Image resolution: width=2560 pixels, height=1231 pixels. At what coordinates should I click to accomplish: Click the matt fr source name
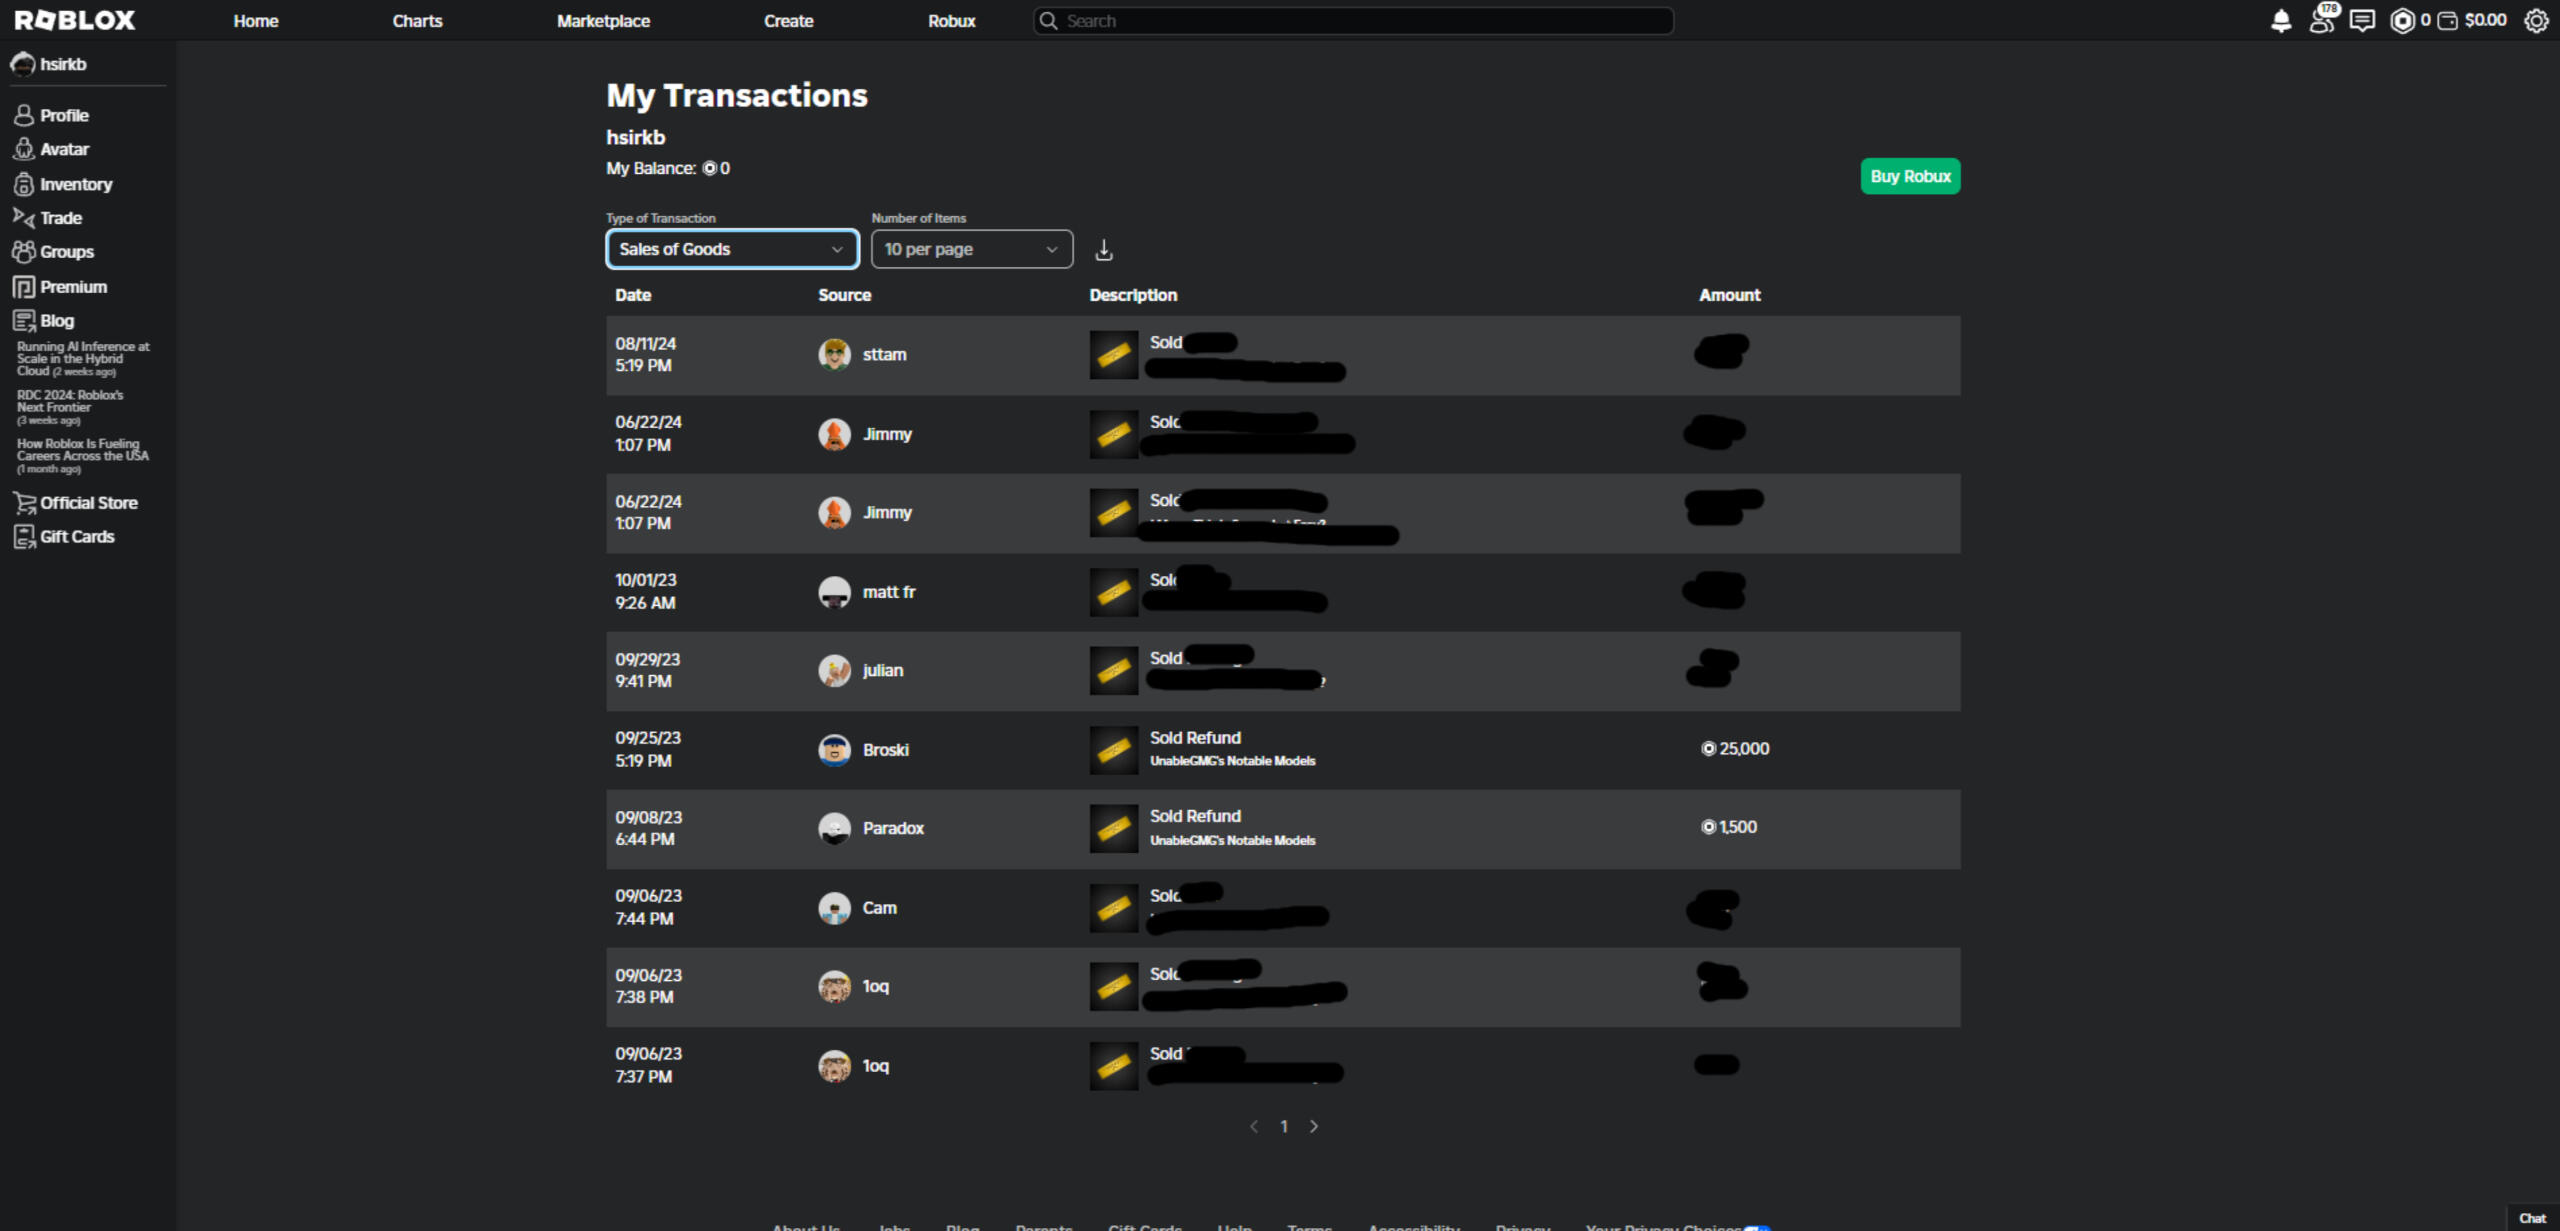tap(889, 592)
